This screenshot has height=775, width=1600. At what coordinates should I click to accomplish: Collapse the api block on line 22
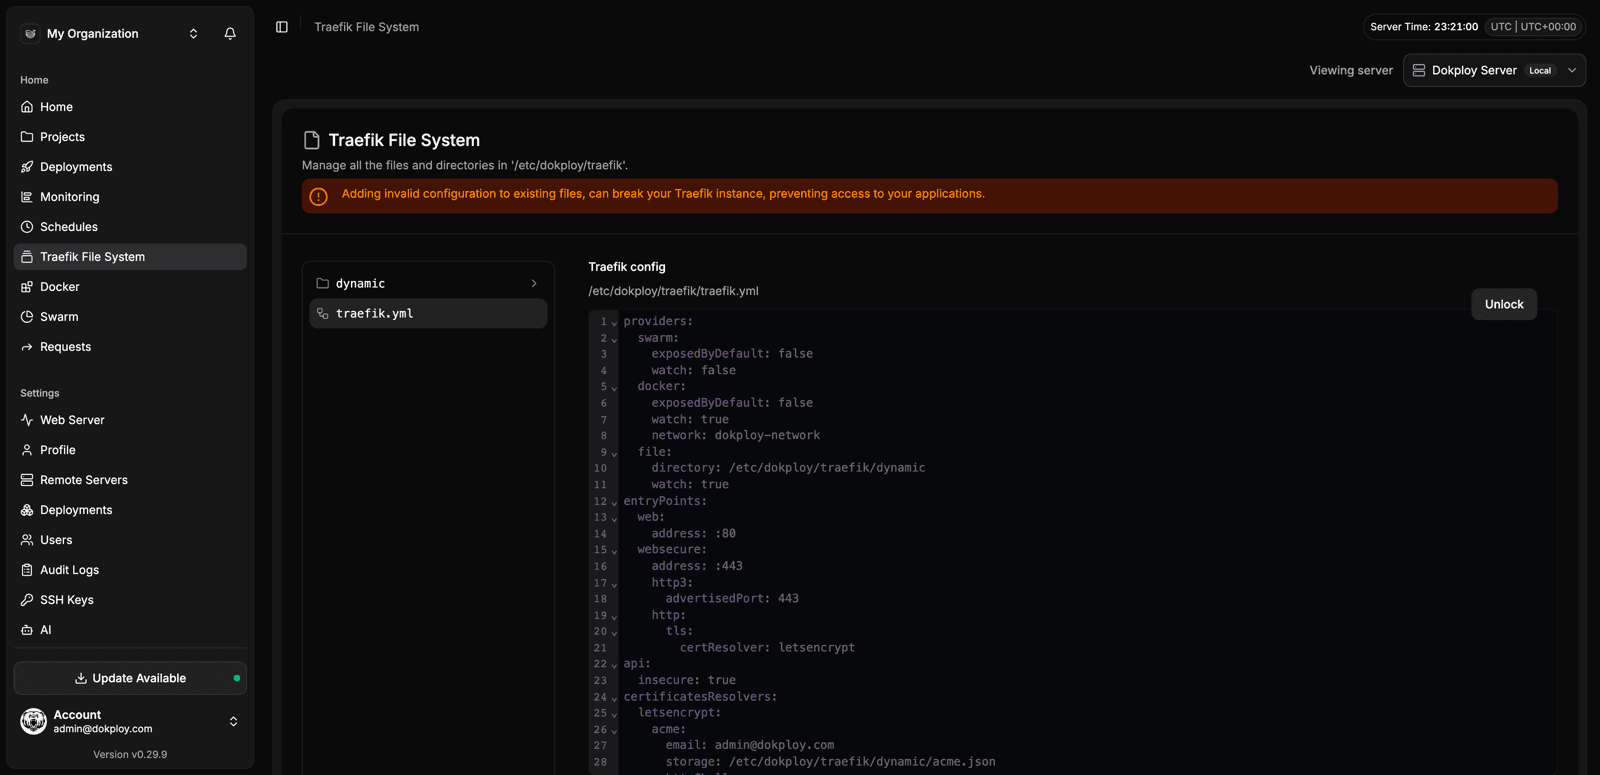614,665
